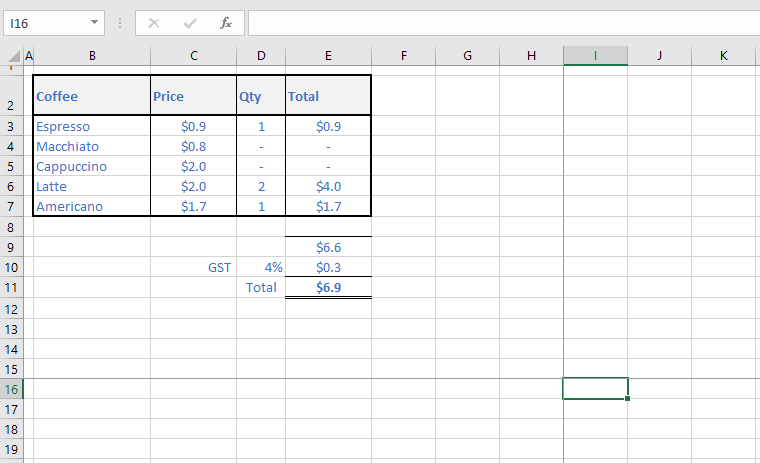Click the GST rate cell '4%'

(261, 267)
